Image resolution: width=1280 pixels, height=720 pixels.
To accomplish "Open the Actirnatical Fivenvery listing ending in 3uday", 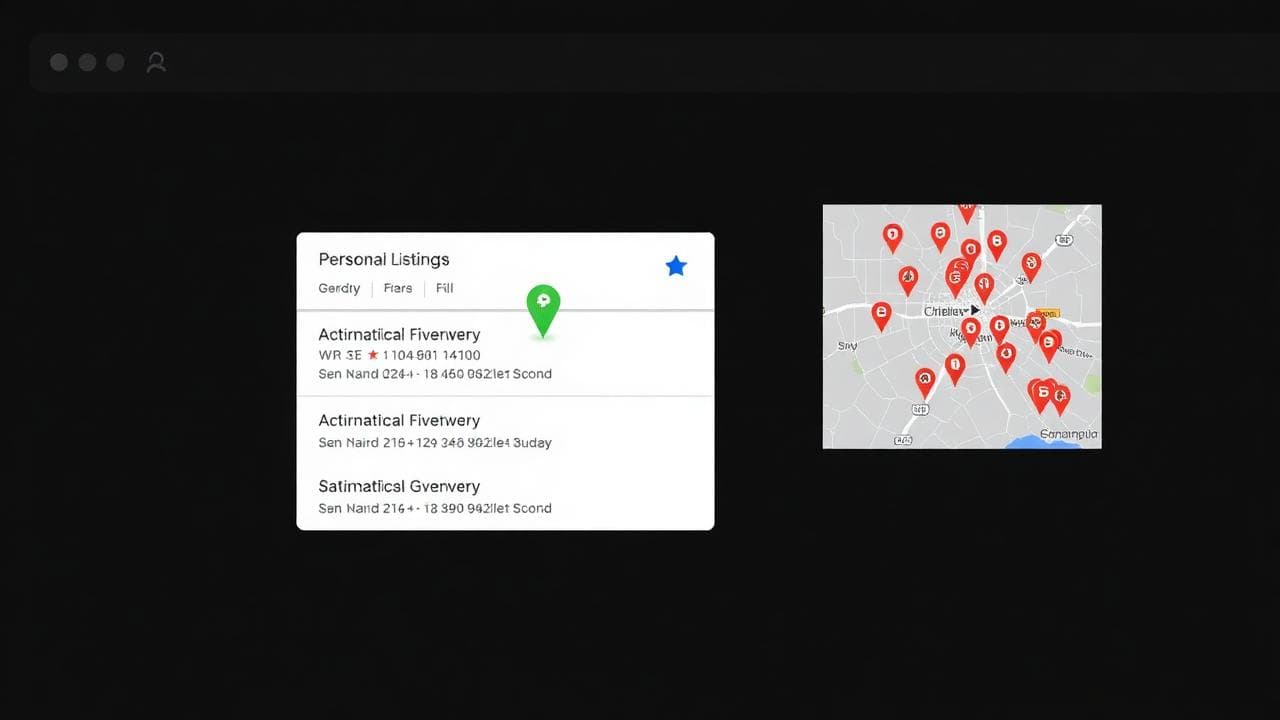I will pyautogui.click(x=505, y=430).
